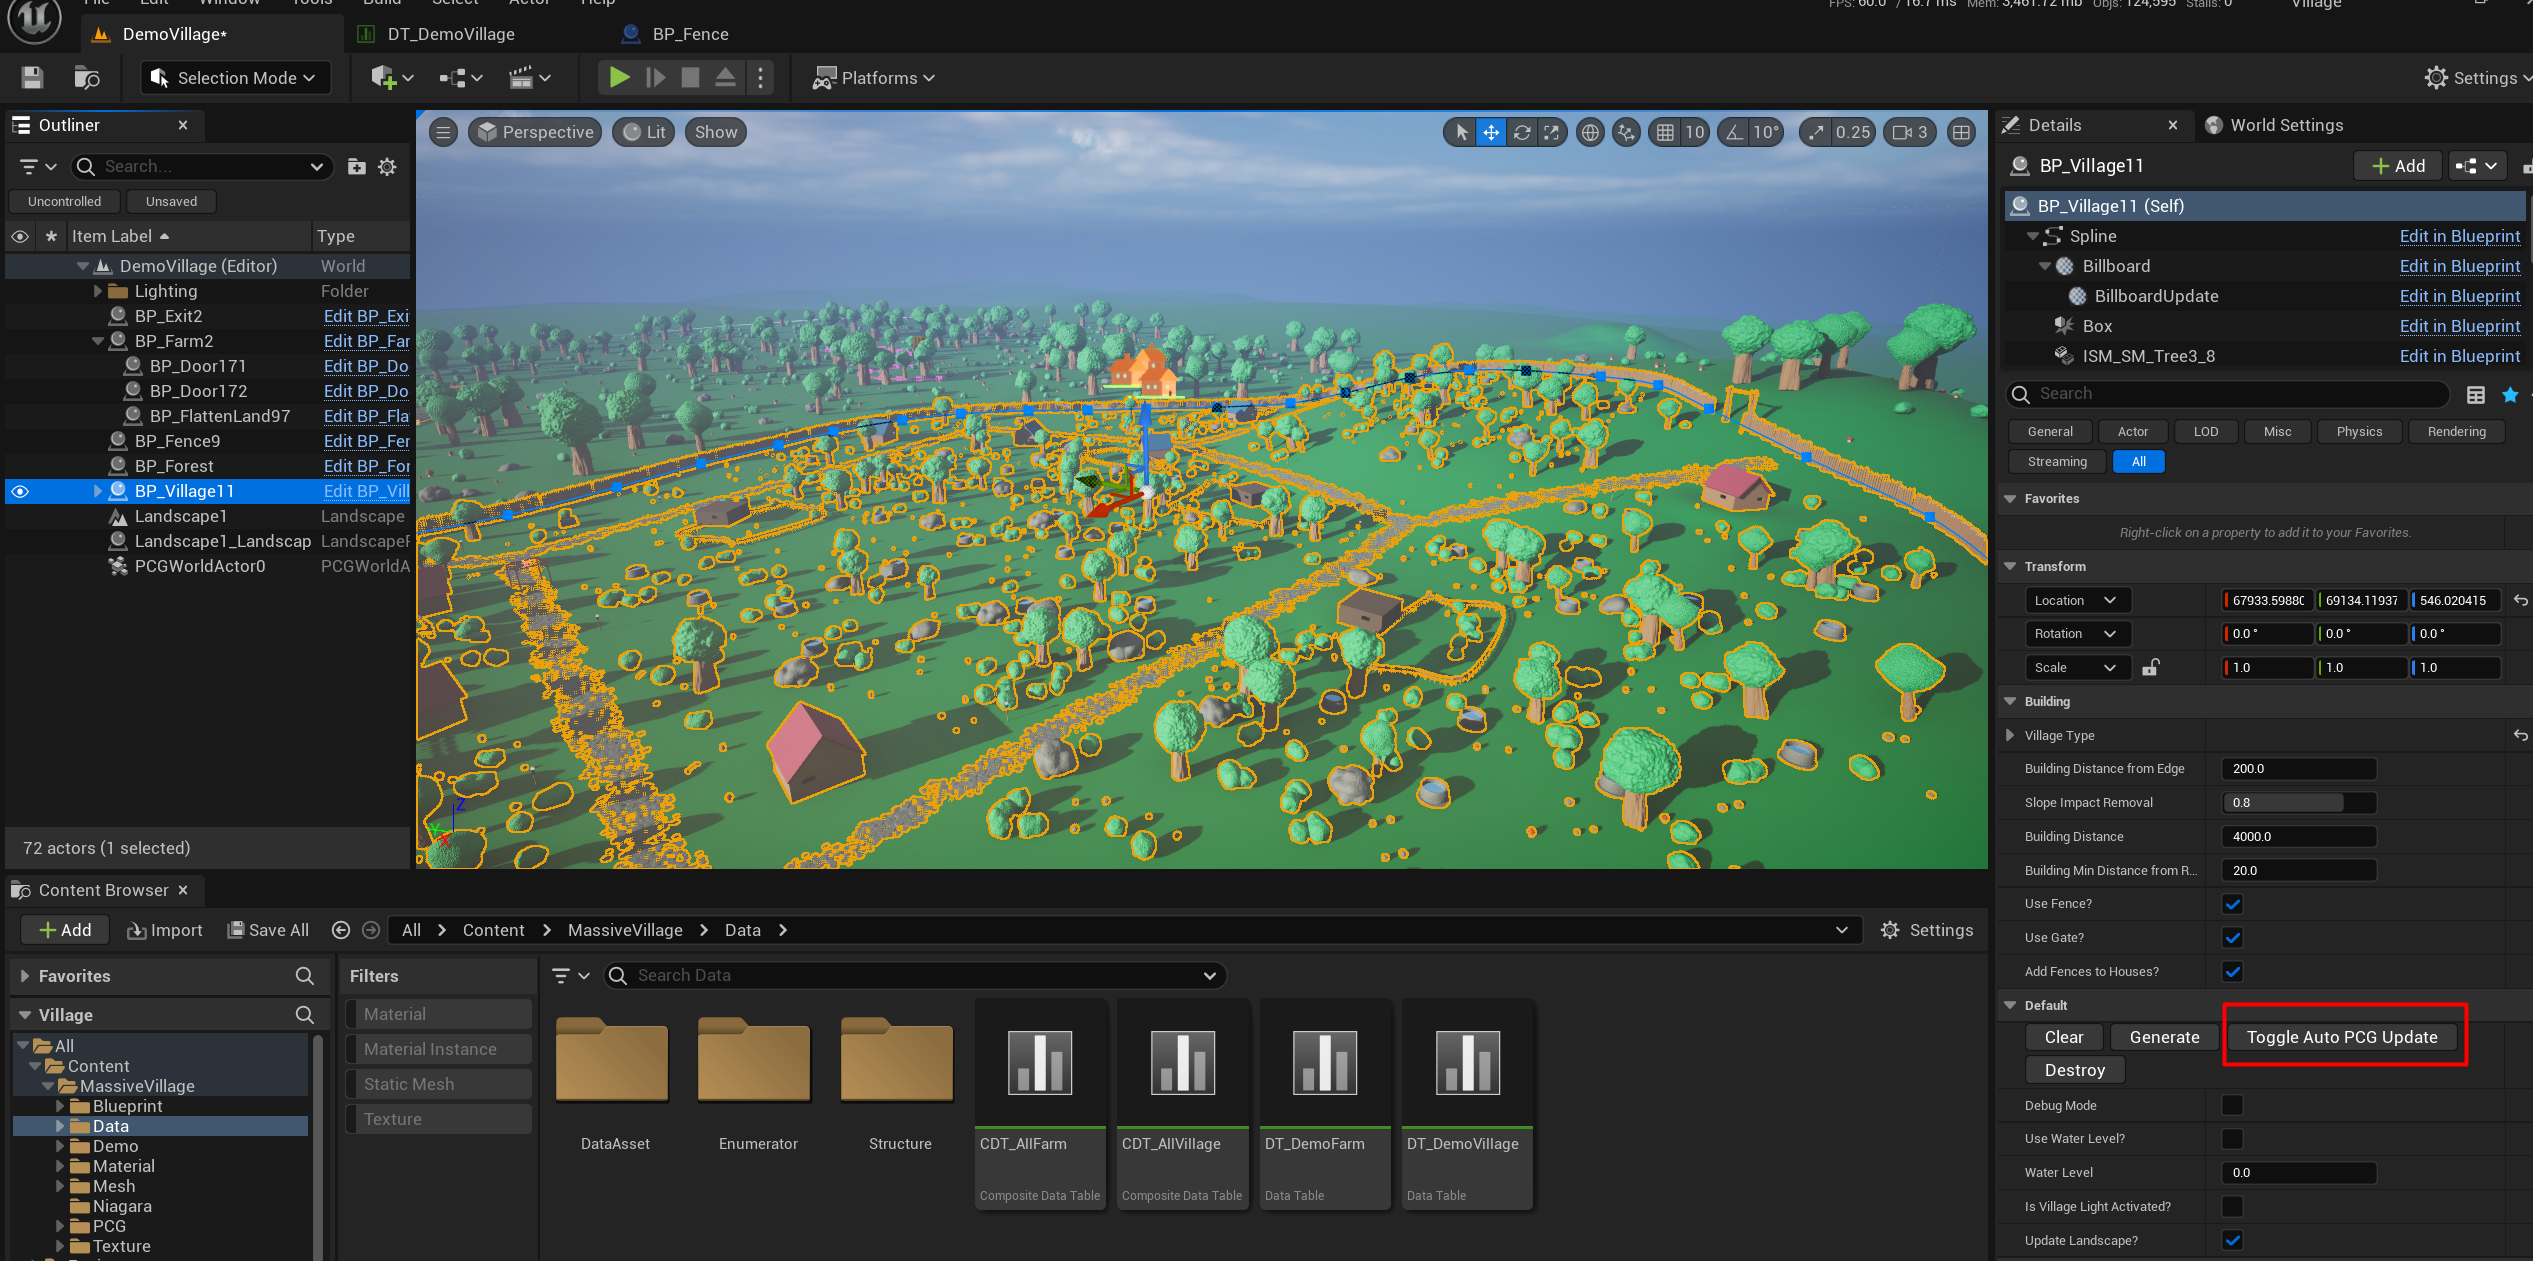Switch to the World Settings tab
The width and height of the screenshot is (2533, 1261).
click(2285, 125)
